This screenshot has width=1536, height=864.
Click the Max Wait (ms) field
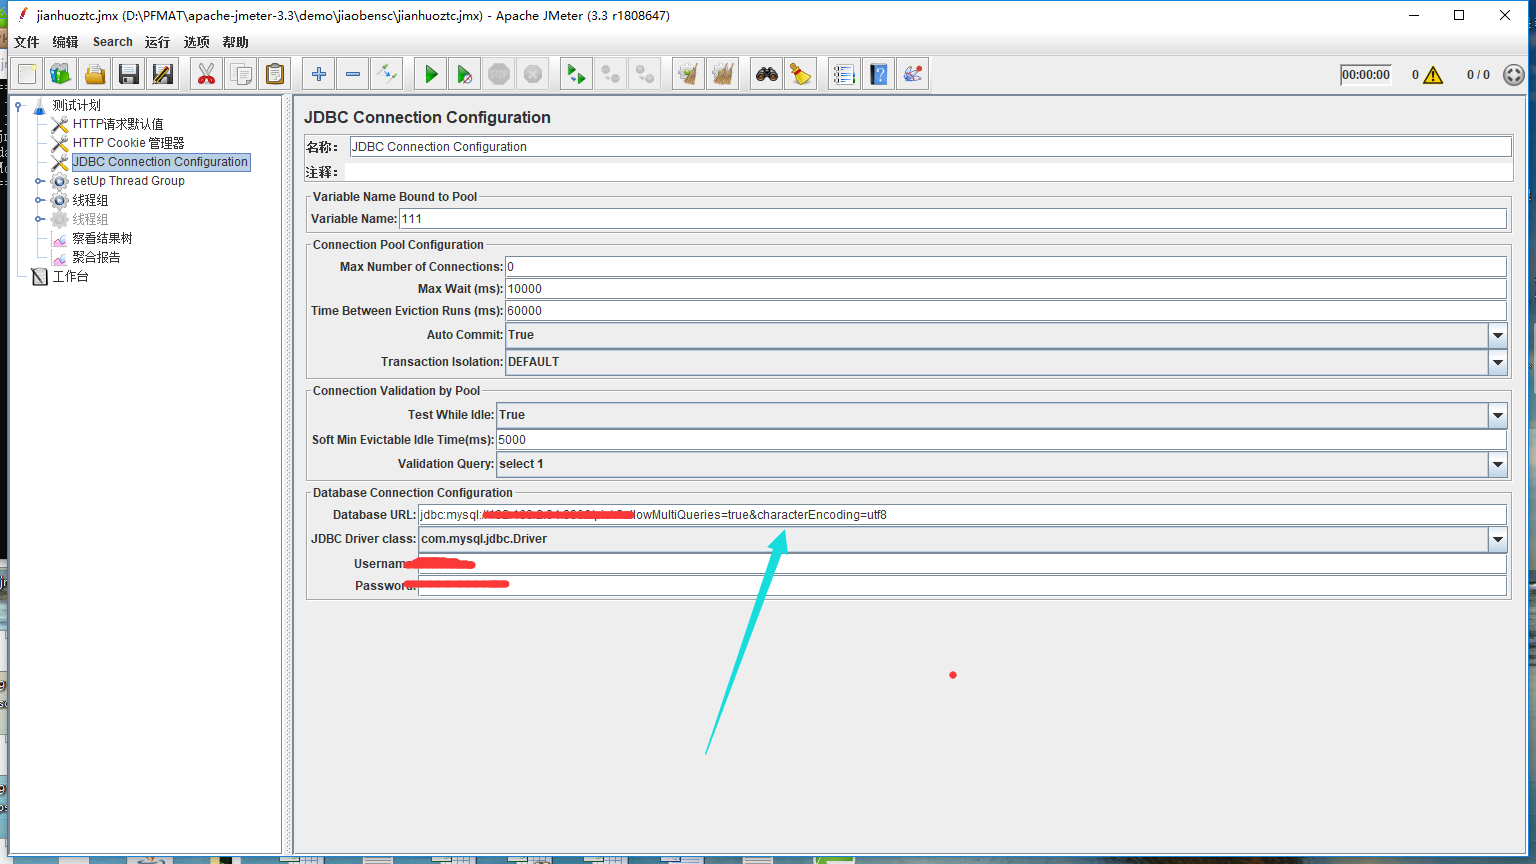point(1005,289)
